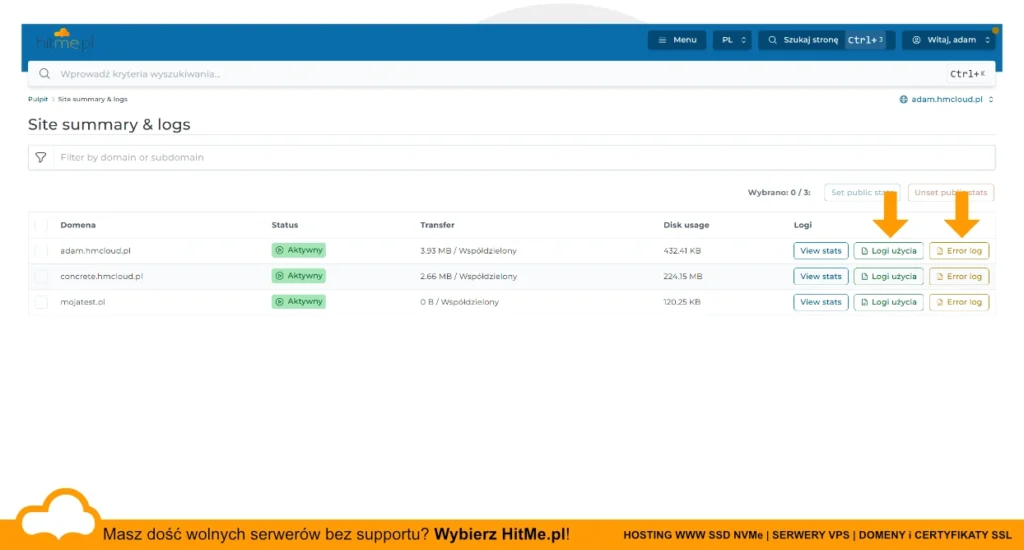Open the PL language selector
The width and height of the screenshot is (1024, 550).
coord(732,40)
